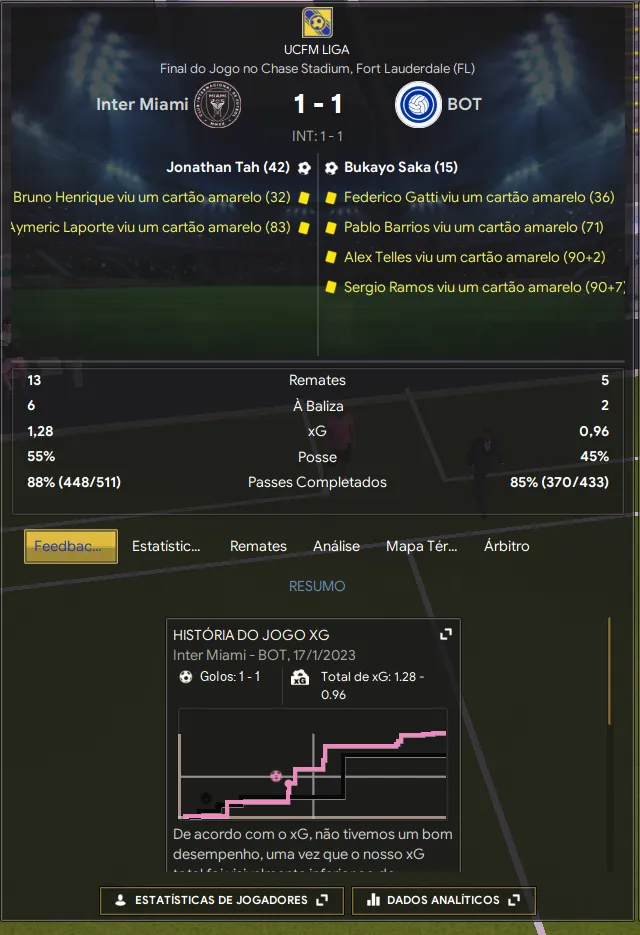Select the Feedback tab
Viewport: 640px width, 935px height.
[x=70, y=546]
